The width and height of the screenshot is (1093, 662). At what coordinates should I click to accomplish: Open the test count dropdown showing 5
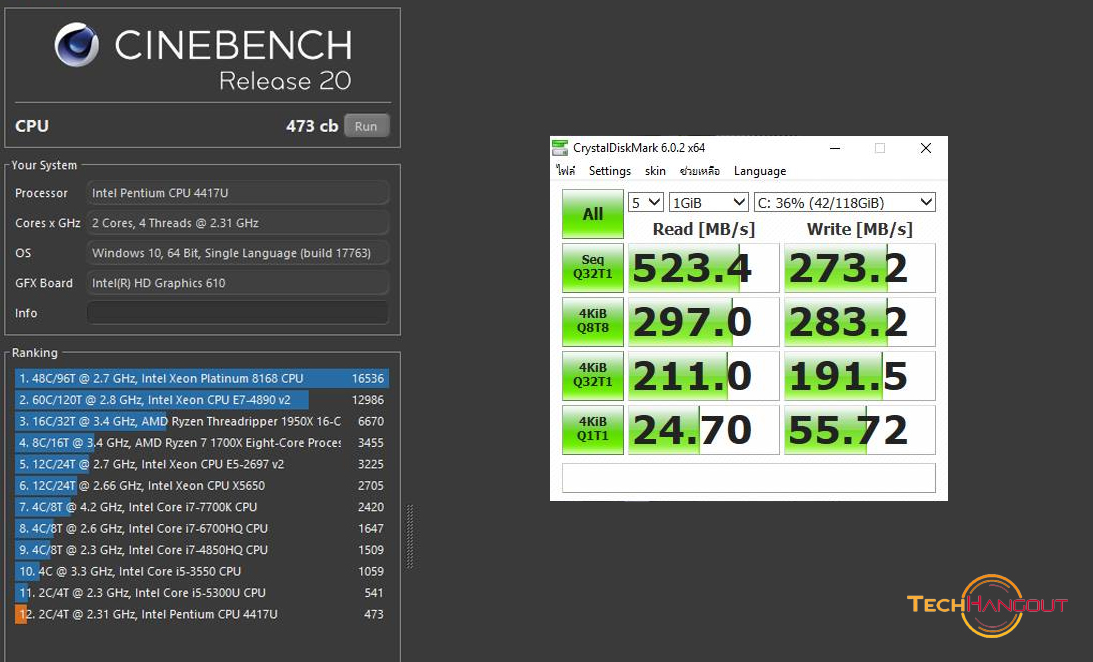pos(645,202)
